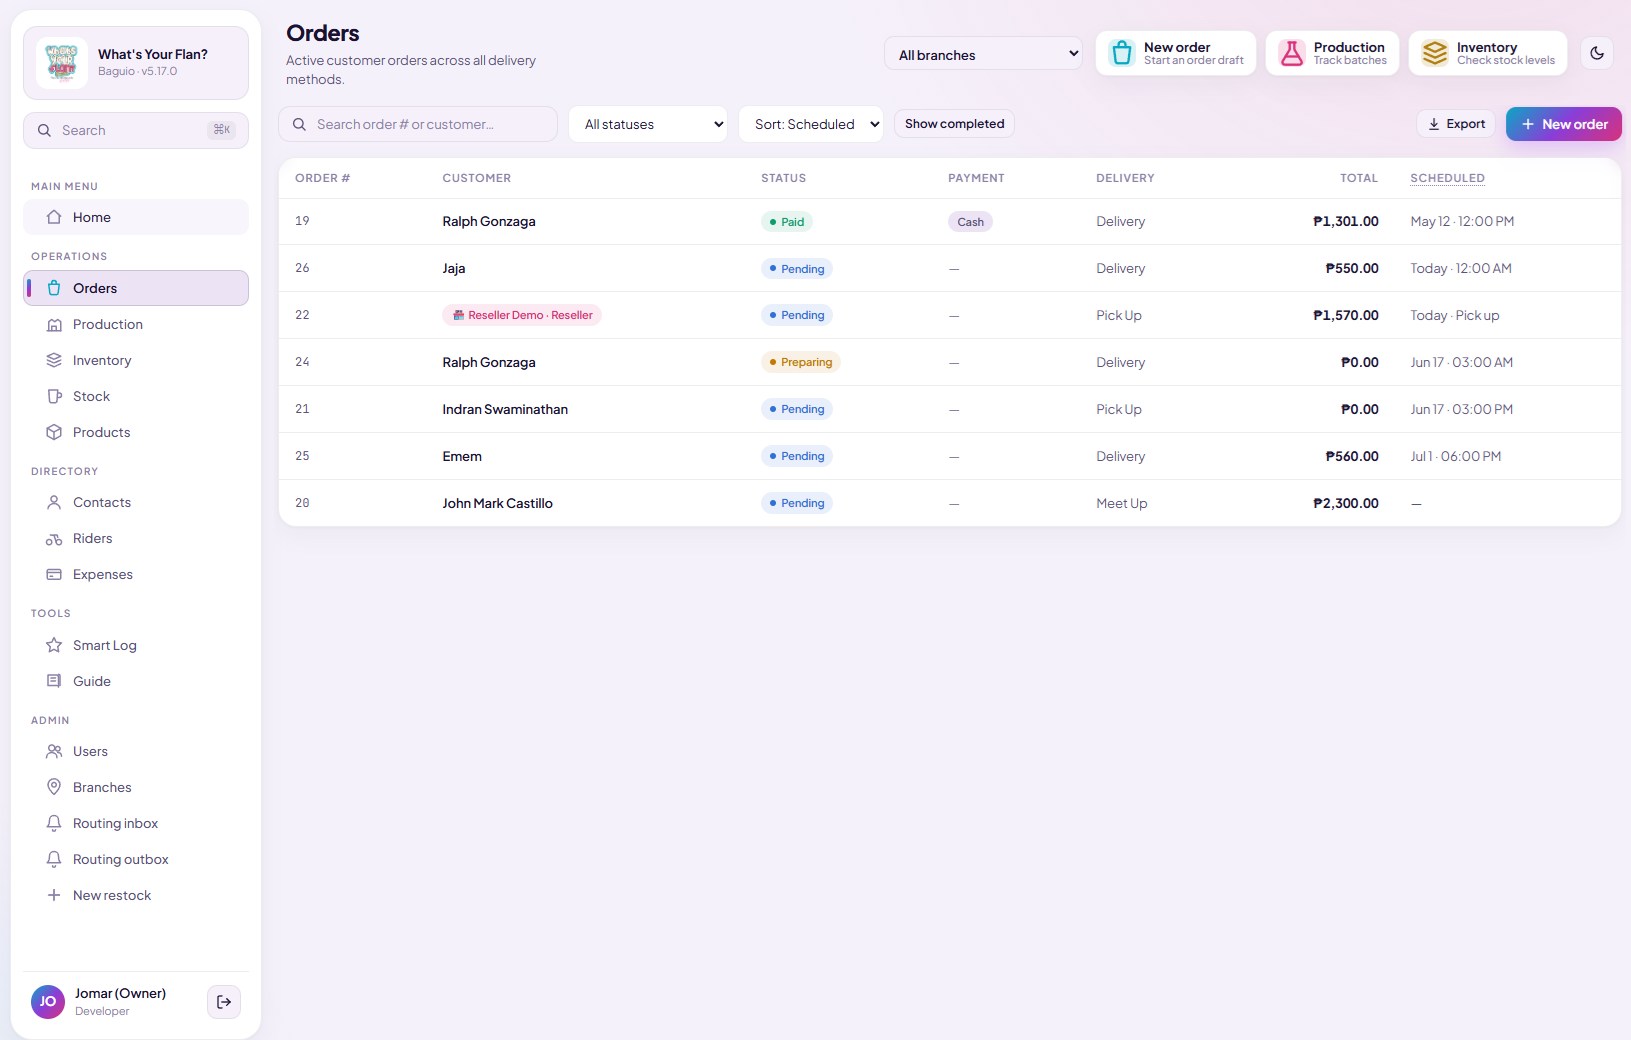
Task: Open the Sort: Scheduled dropdown
Action: (811, 124)
